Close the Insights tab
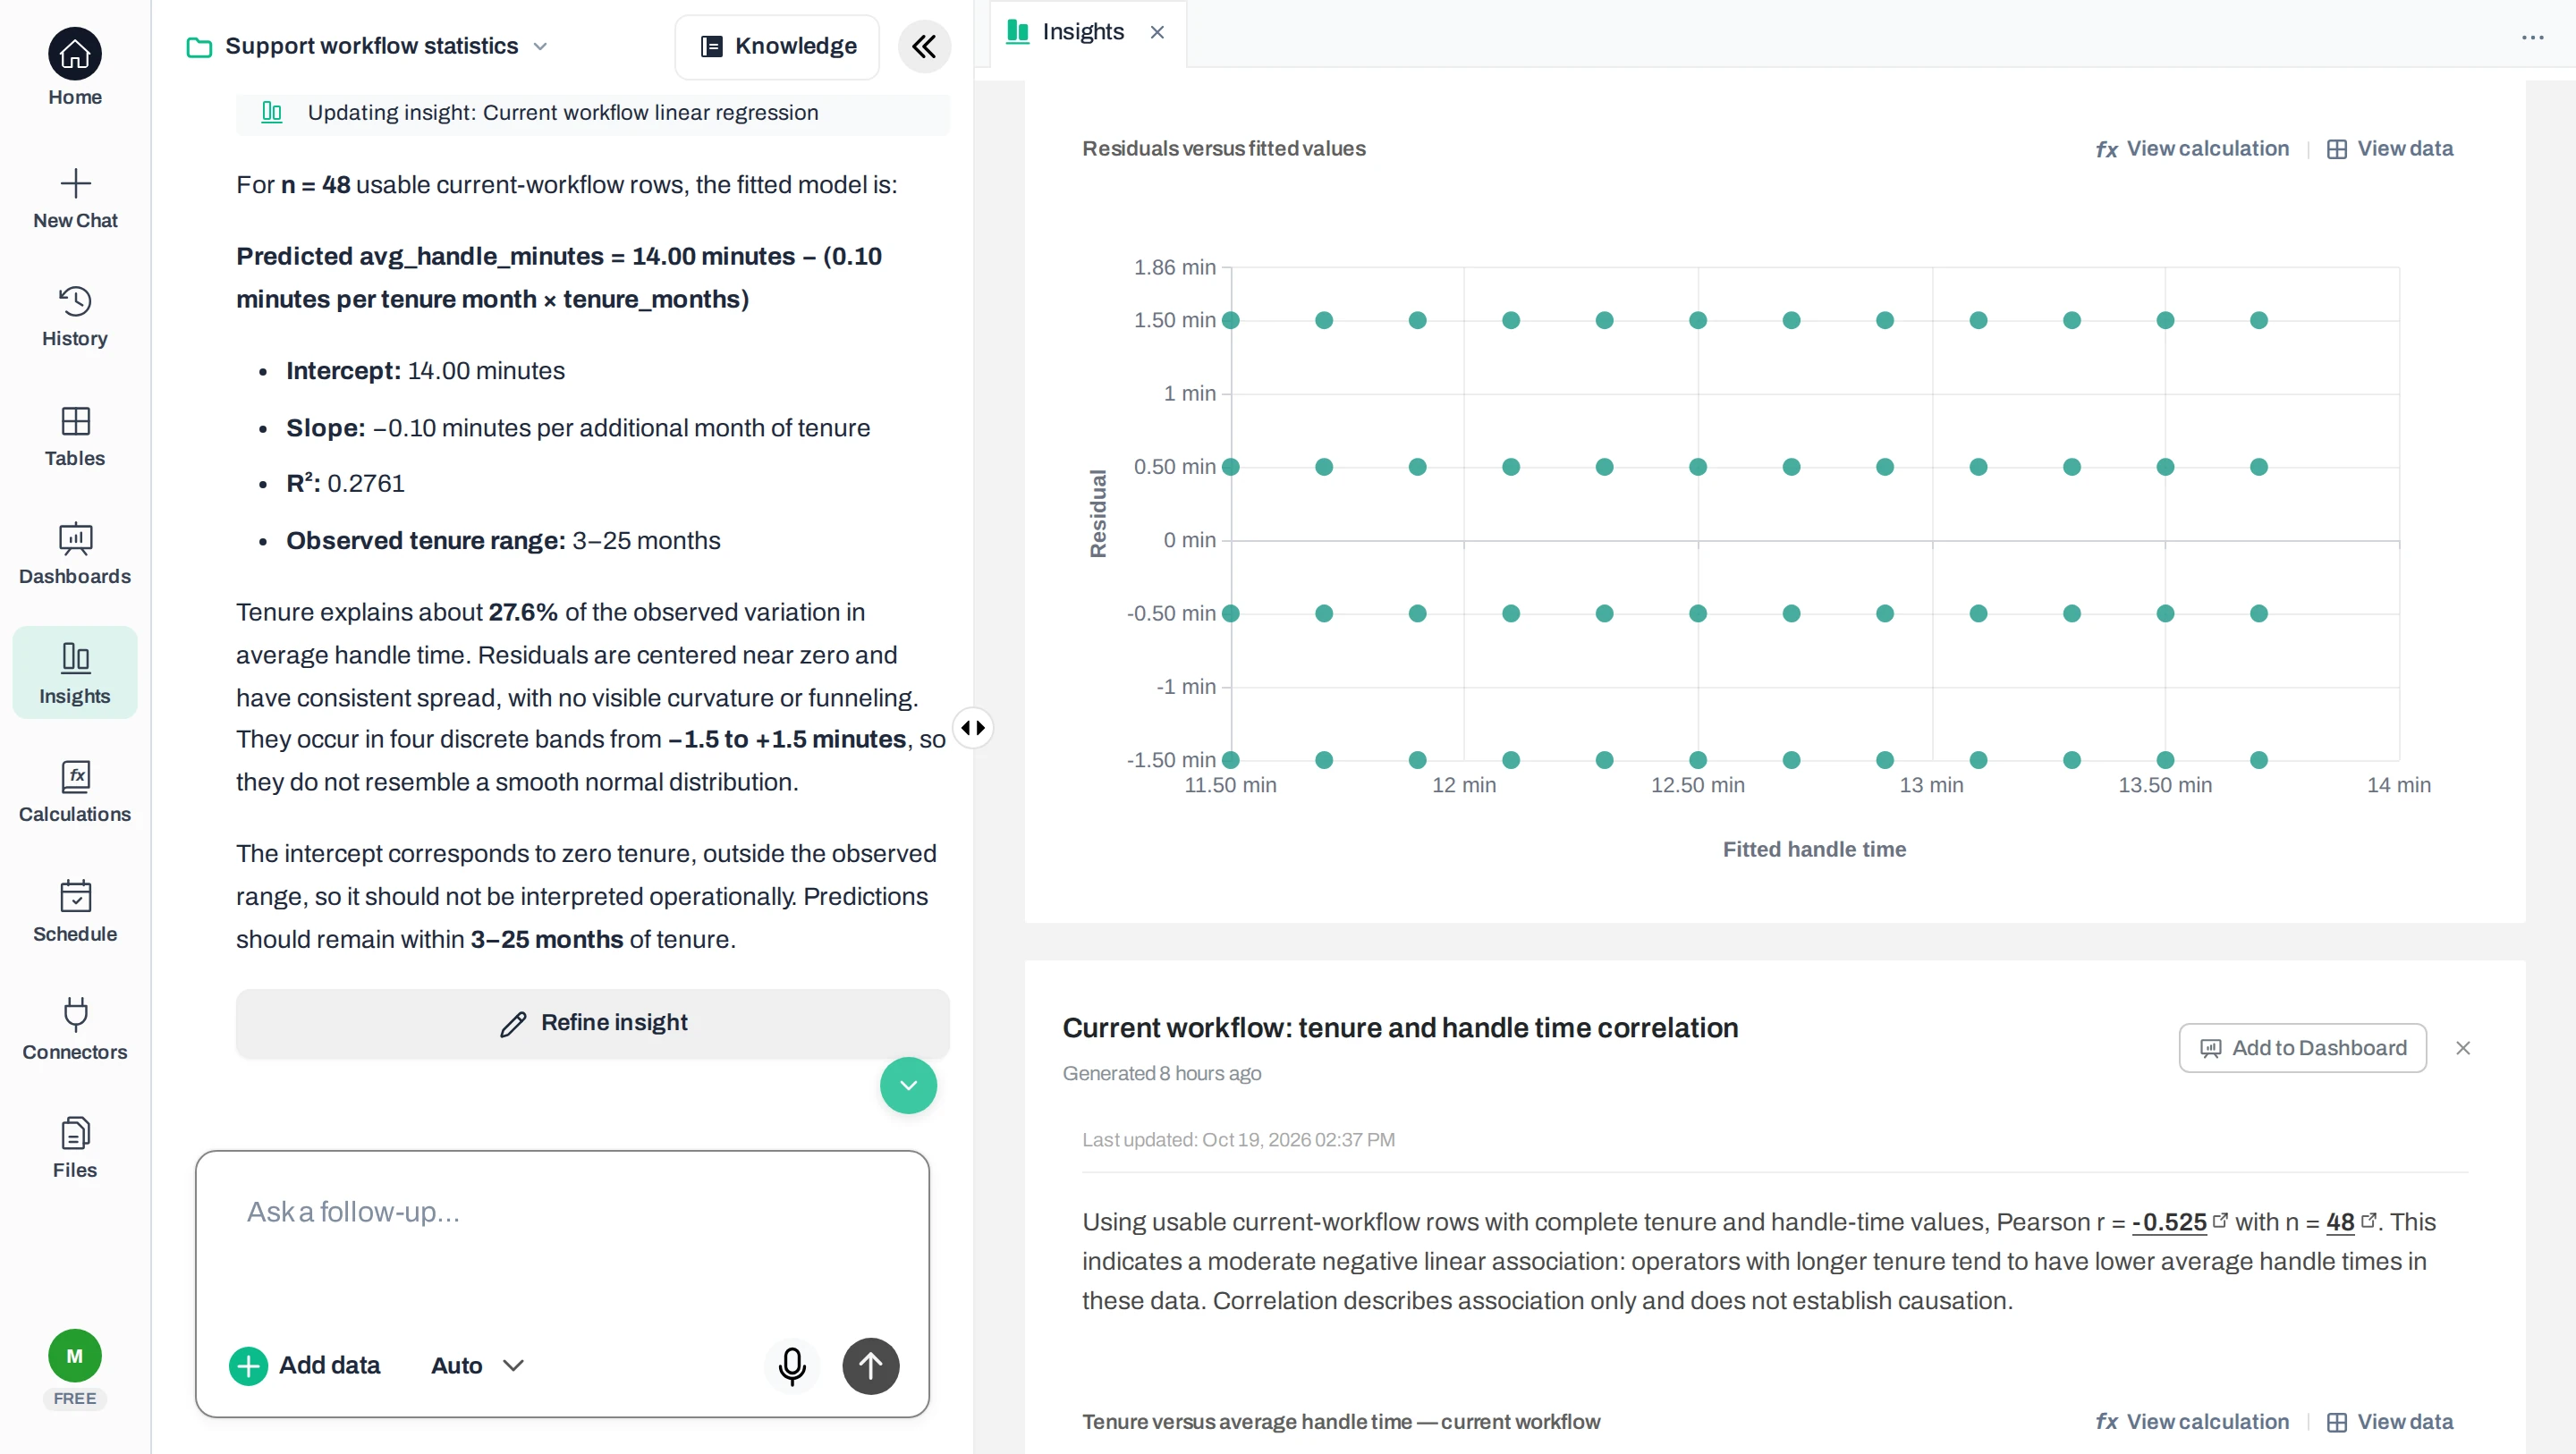 pyautogui.click(x=1157, y=32)
